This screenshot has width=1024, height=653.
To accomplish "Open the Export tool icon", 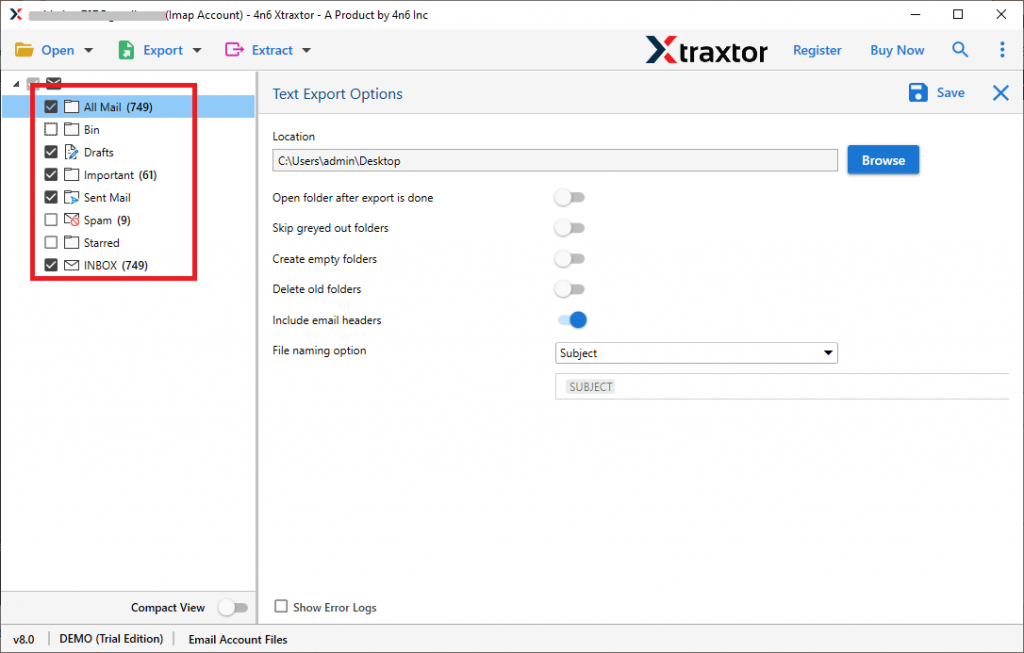I will pos(125,49).
